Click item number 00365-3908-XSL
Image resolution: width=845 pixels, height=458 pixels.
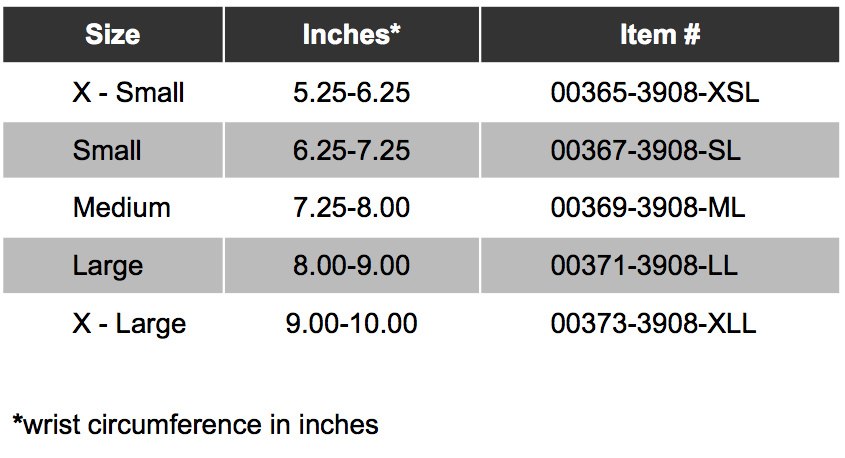point(655,93)
